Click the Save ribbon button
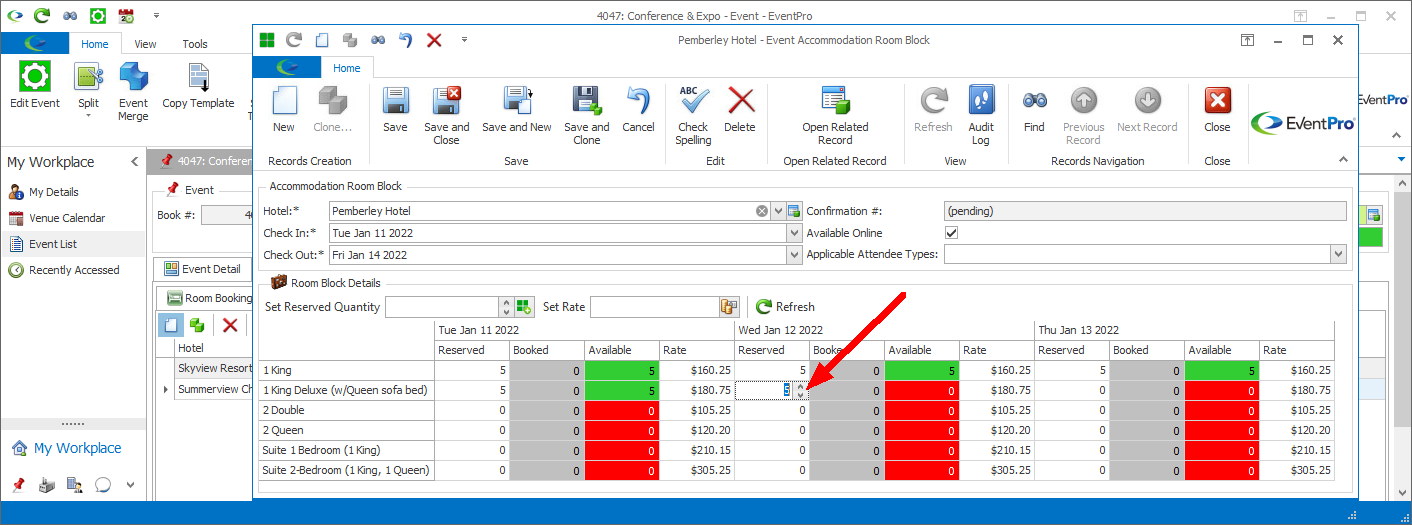 395,110
